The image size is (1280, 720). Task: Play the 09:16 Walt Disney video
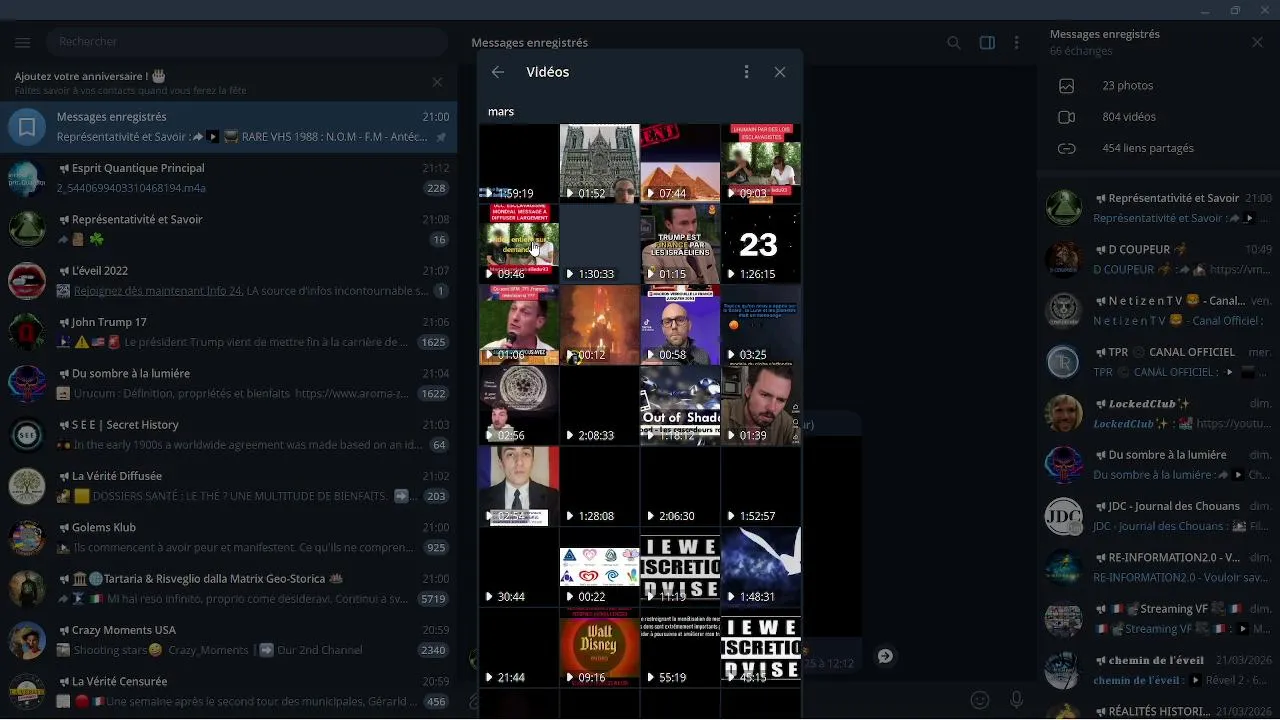(x=599, y=648)
